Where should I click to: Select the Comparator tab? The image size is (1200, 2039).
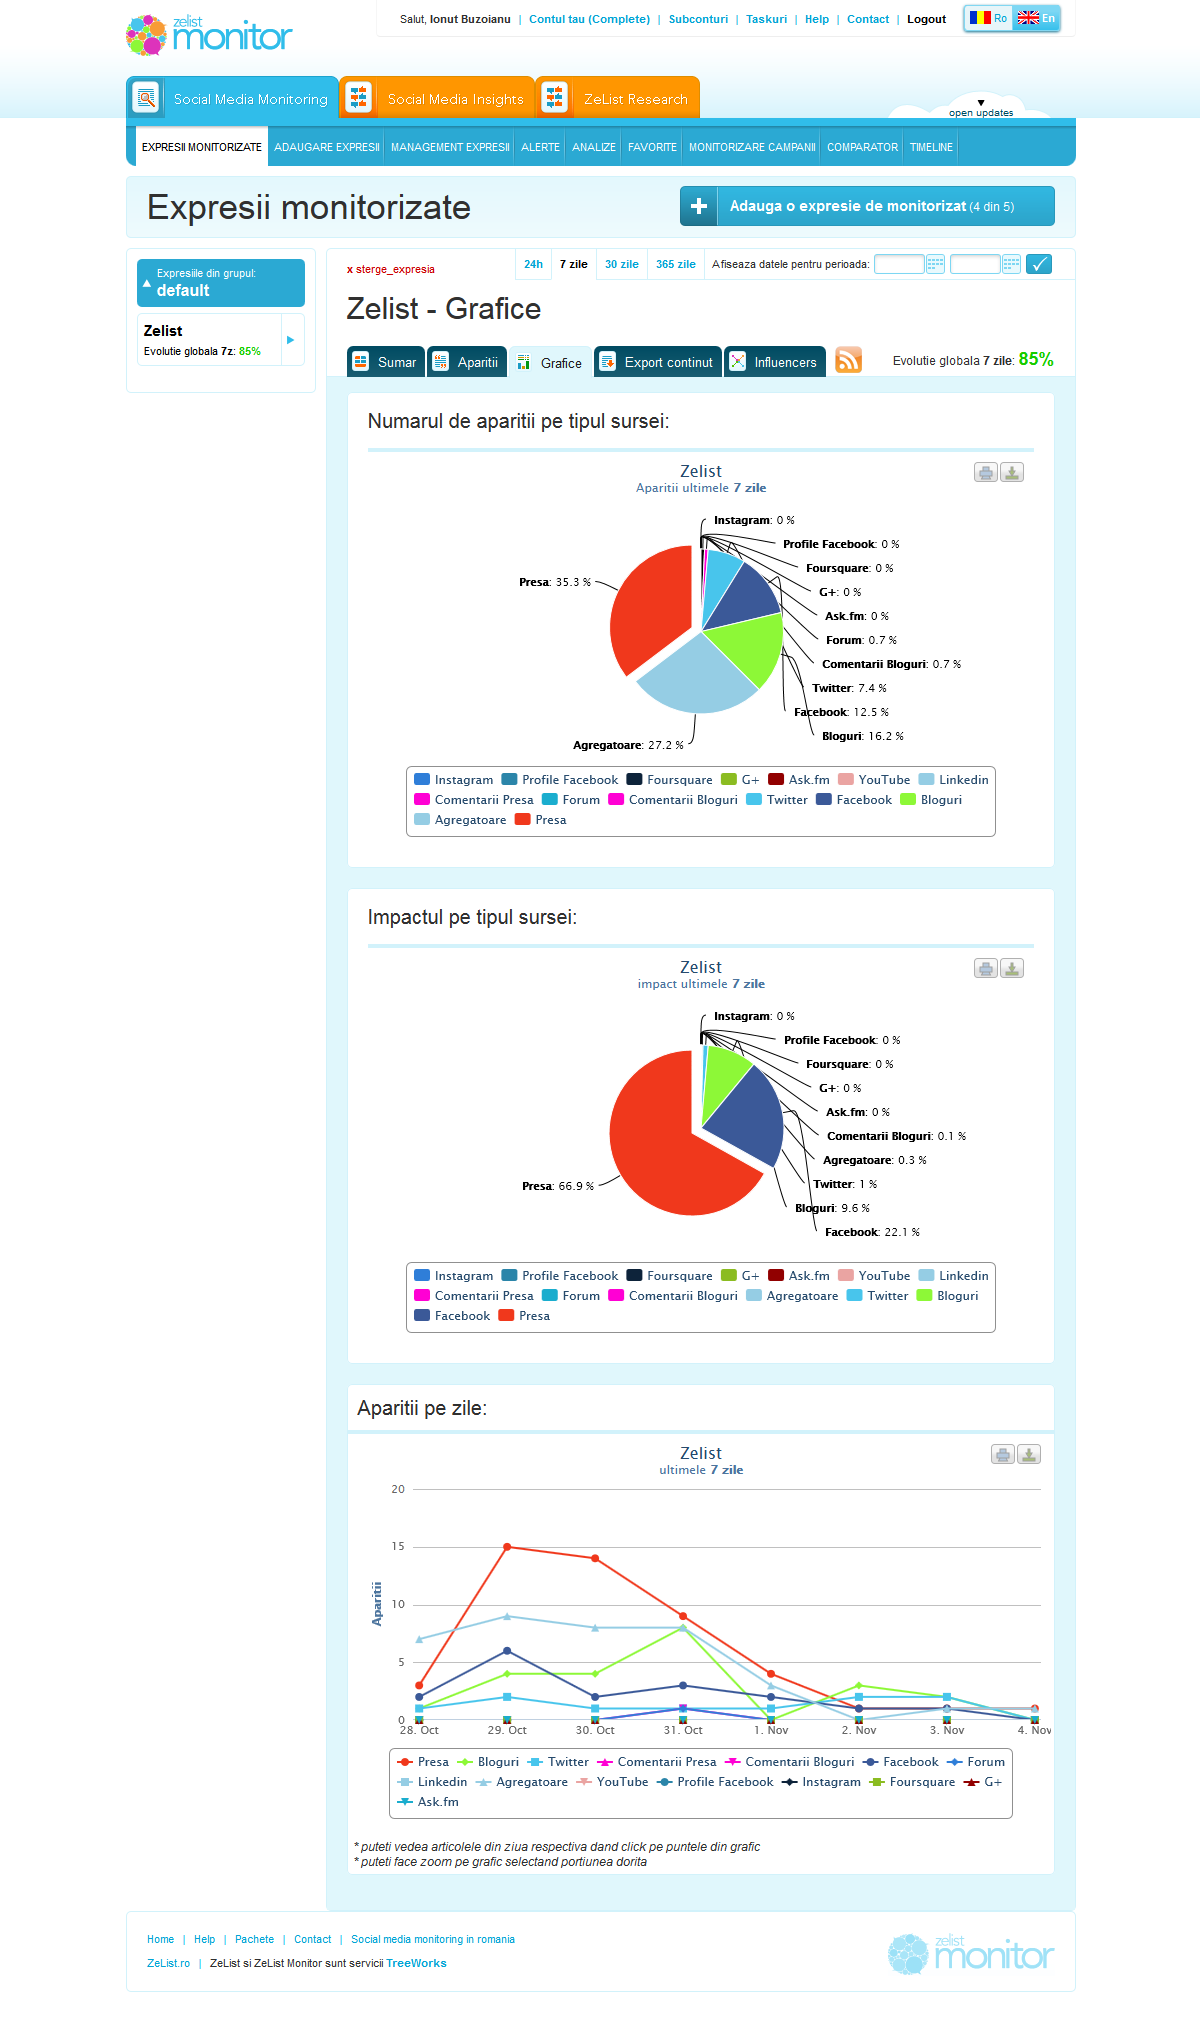pos(862,147)
